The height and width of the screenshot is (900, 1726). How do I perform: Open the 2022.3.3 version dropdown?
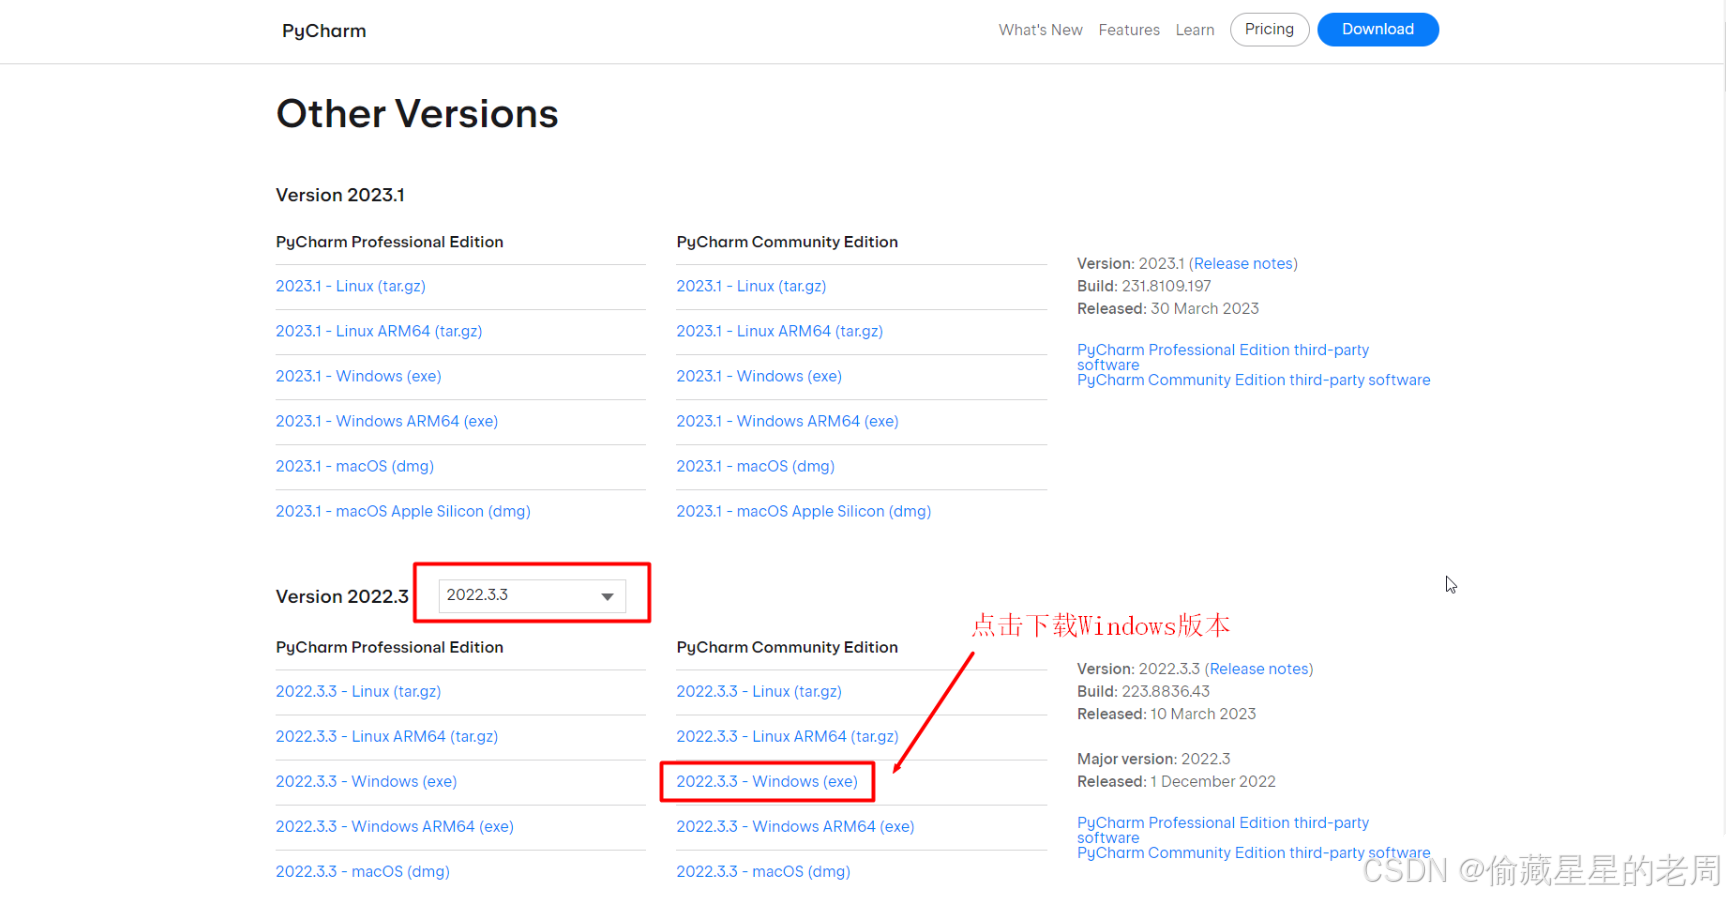(x=532, y=595)
